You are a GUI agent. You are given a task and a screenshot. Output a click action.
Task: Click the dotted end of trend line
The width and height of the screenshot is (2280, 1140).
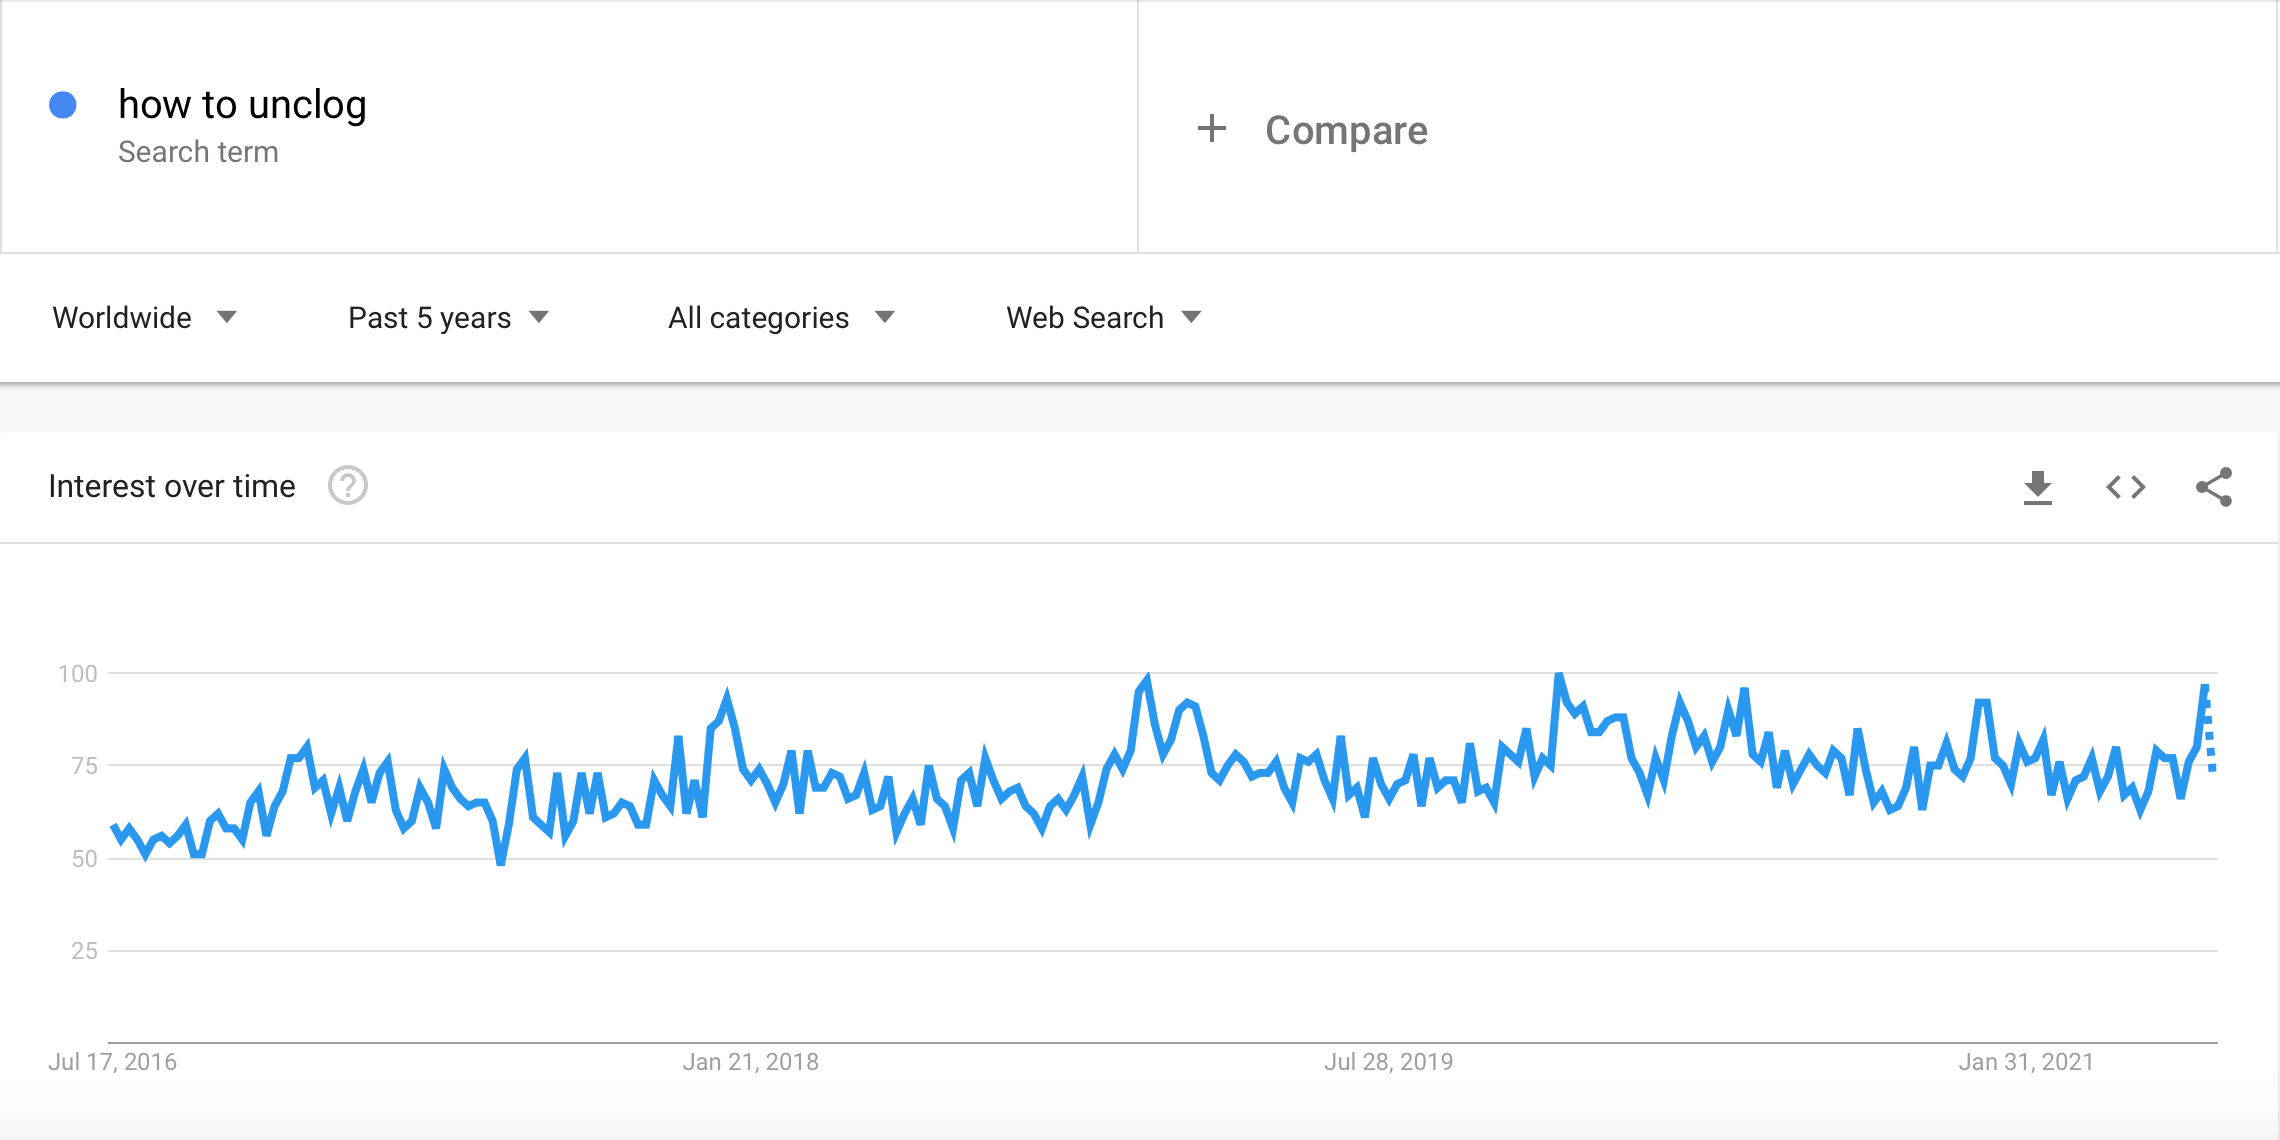point(2209,728)
